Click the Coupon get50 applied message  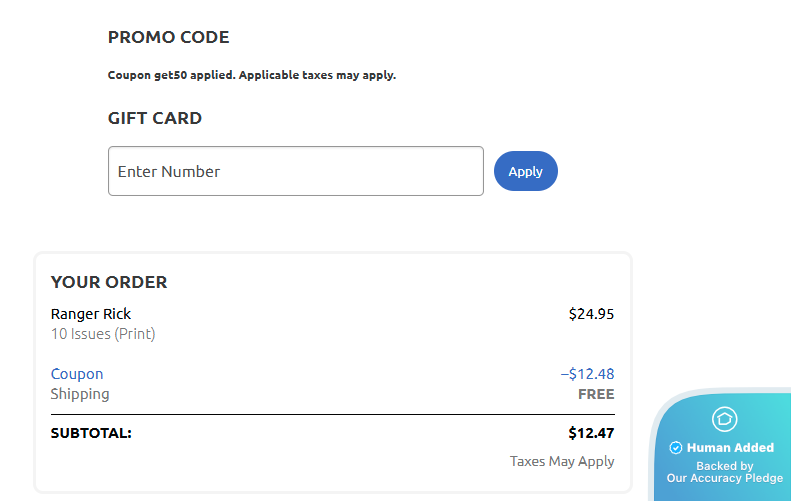(251, 75)
